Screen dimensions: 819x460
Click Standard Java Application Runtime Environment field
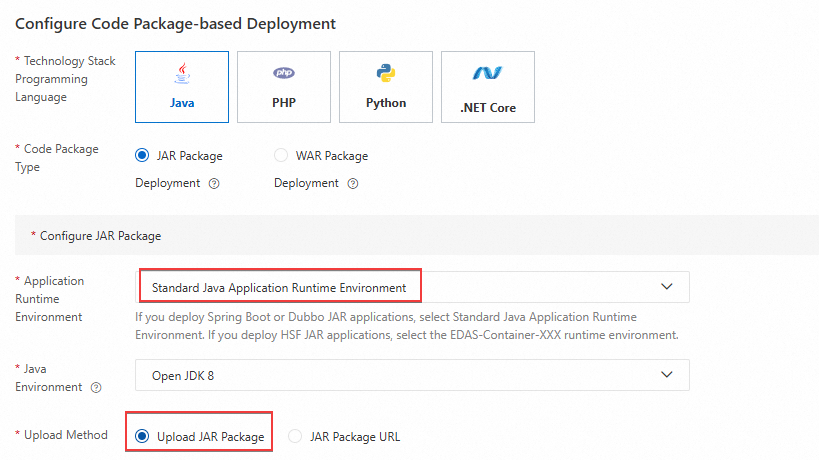click(279, 288)
